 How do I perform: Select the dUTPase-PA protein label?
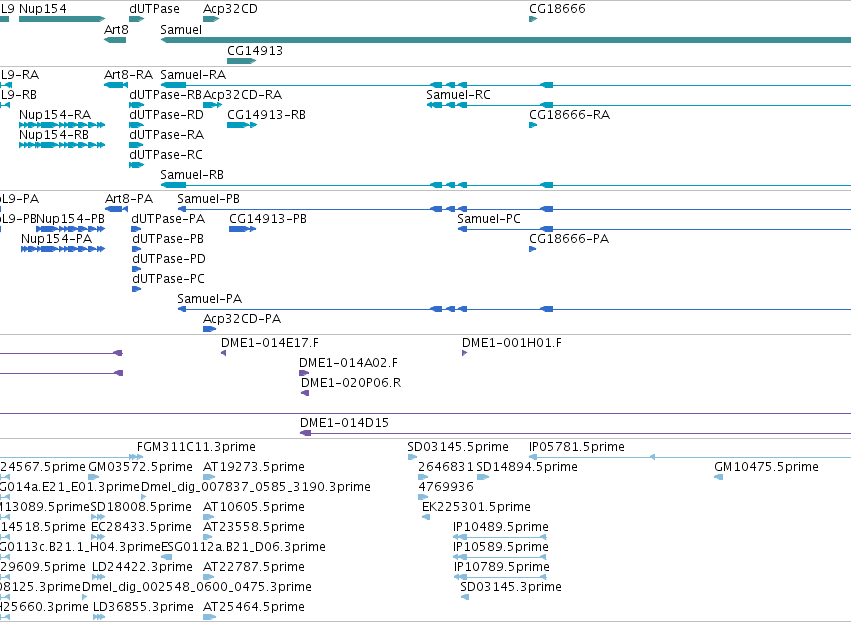click(x=168, y=219)
